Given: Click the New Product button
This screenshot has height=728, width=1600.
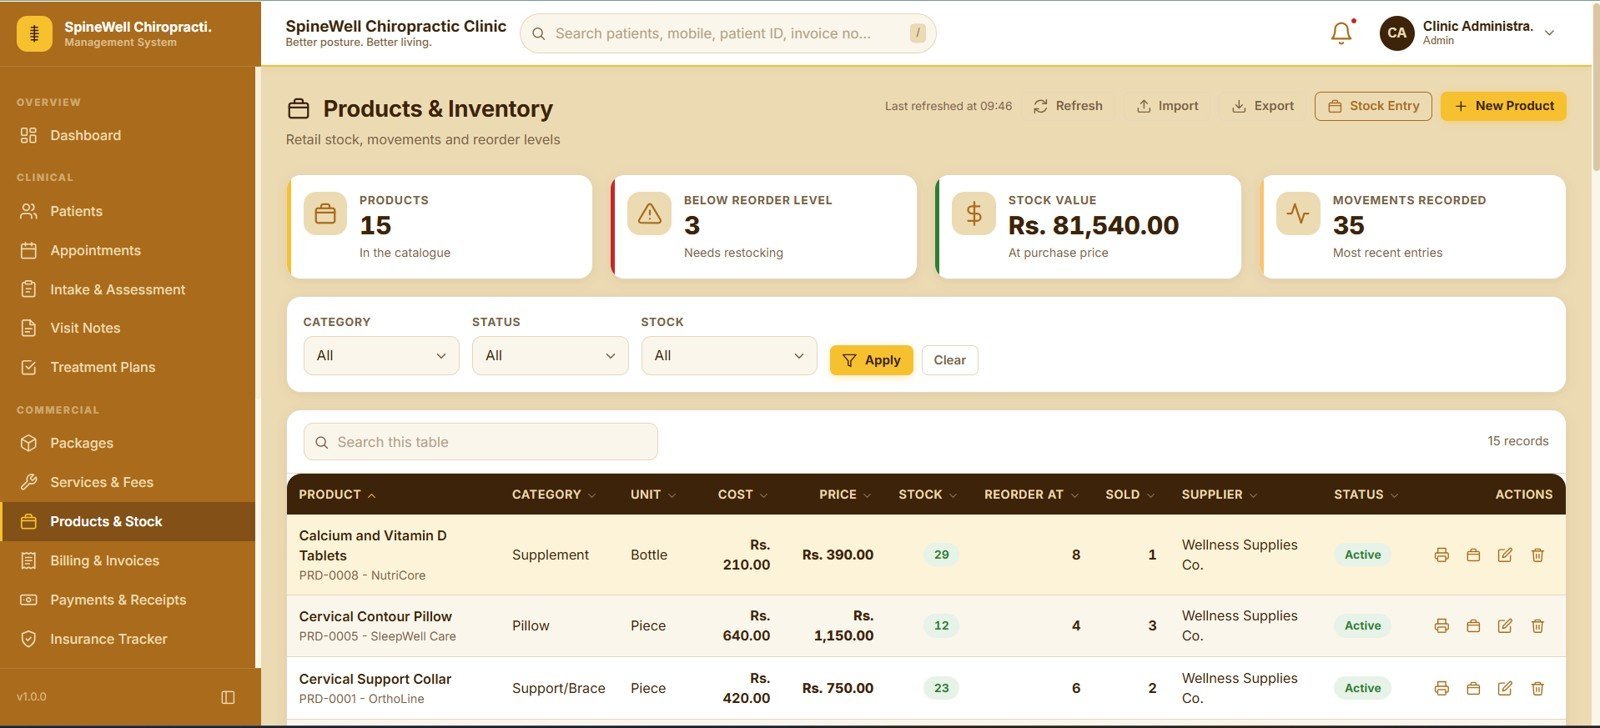Looking at the screenshot, I should 1503,106.
